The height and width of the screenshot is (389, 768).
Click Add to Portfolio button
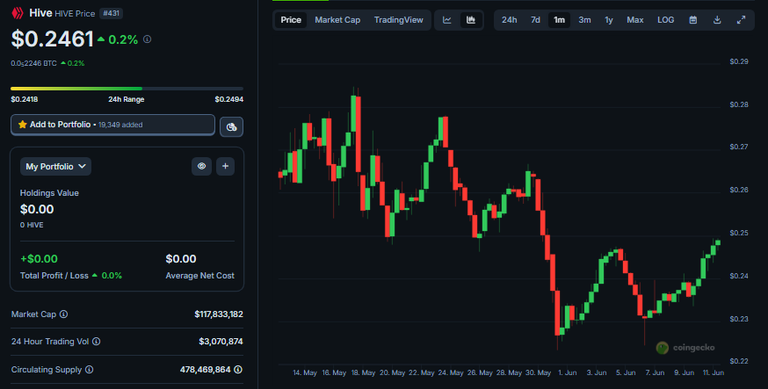[x=113, y=125]
